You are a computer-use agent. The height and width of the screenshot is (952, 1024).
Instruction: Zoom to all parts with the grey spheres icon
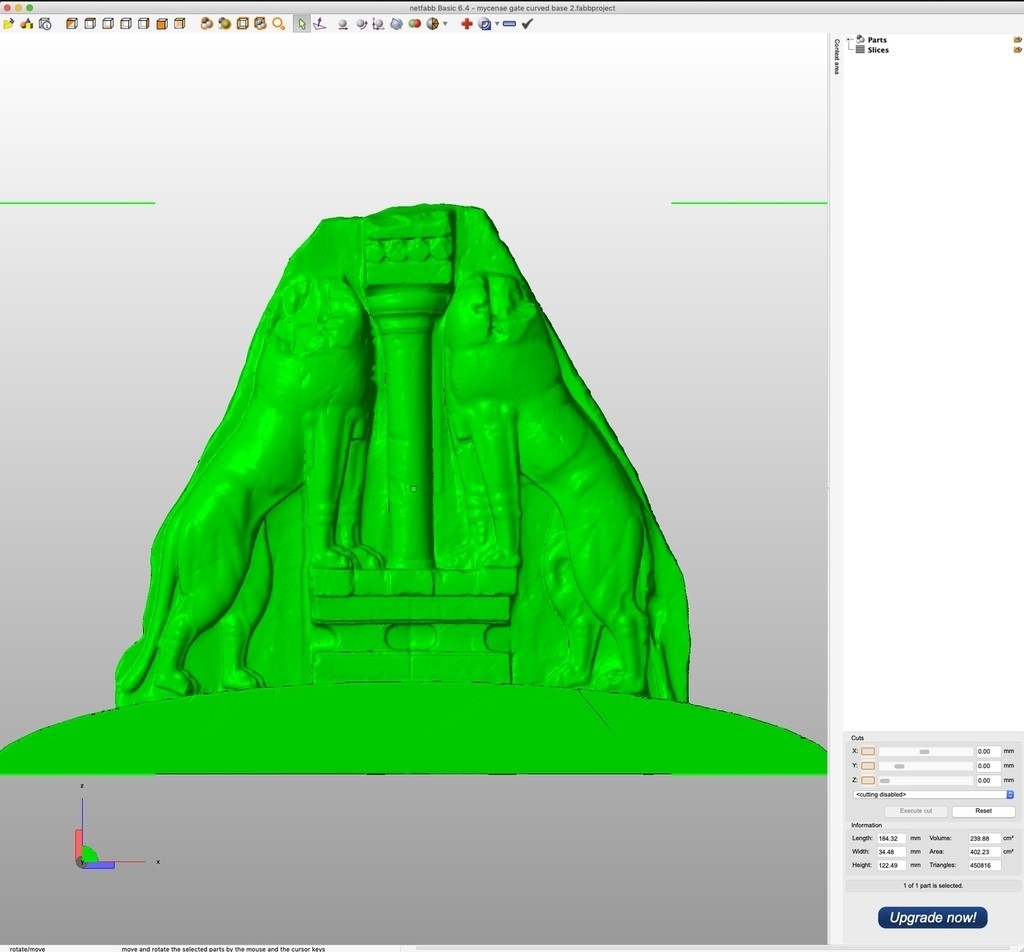[206, 24]
